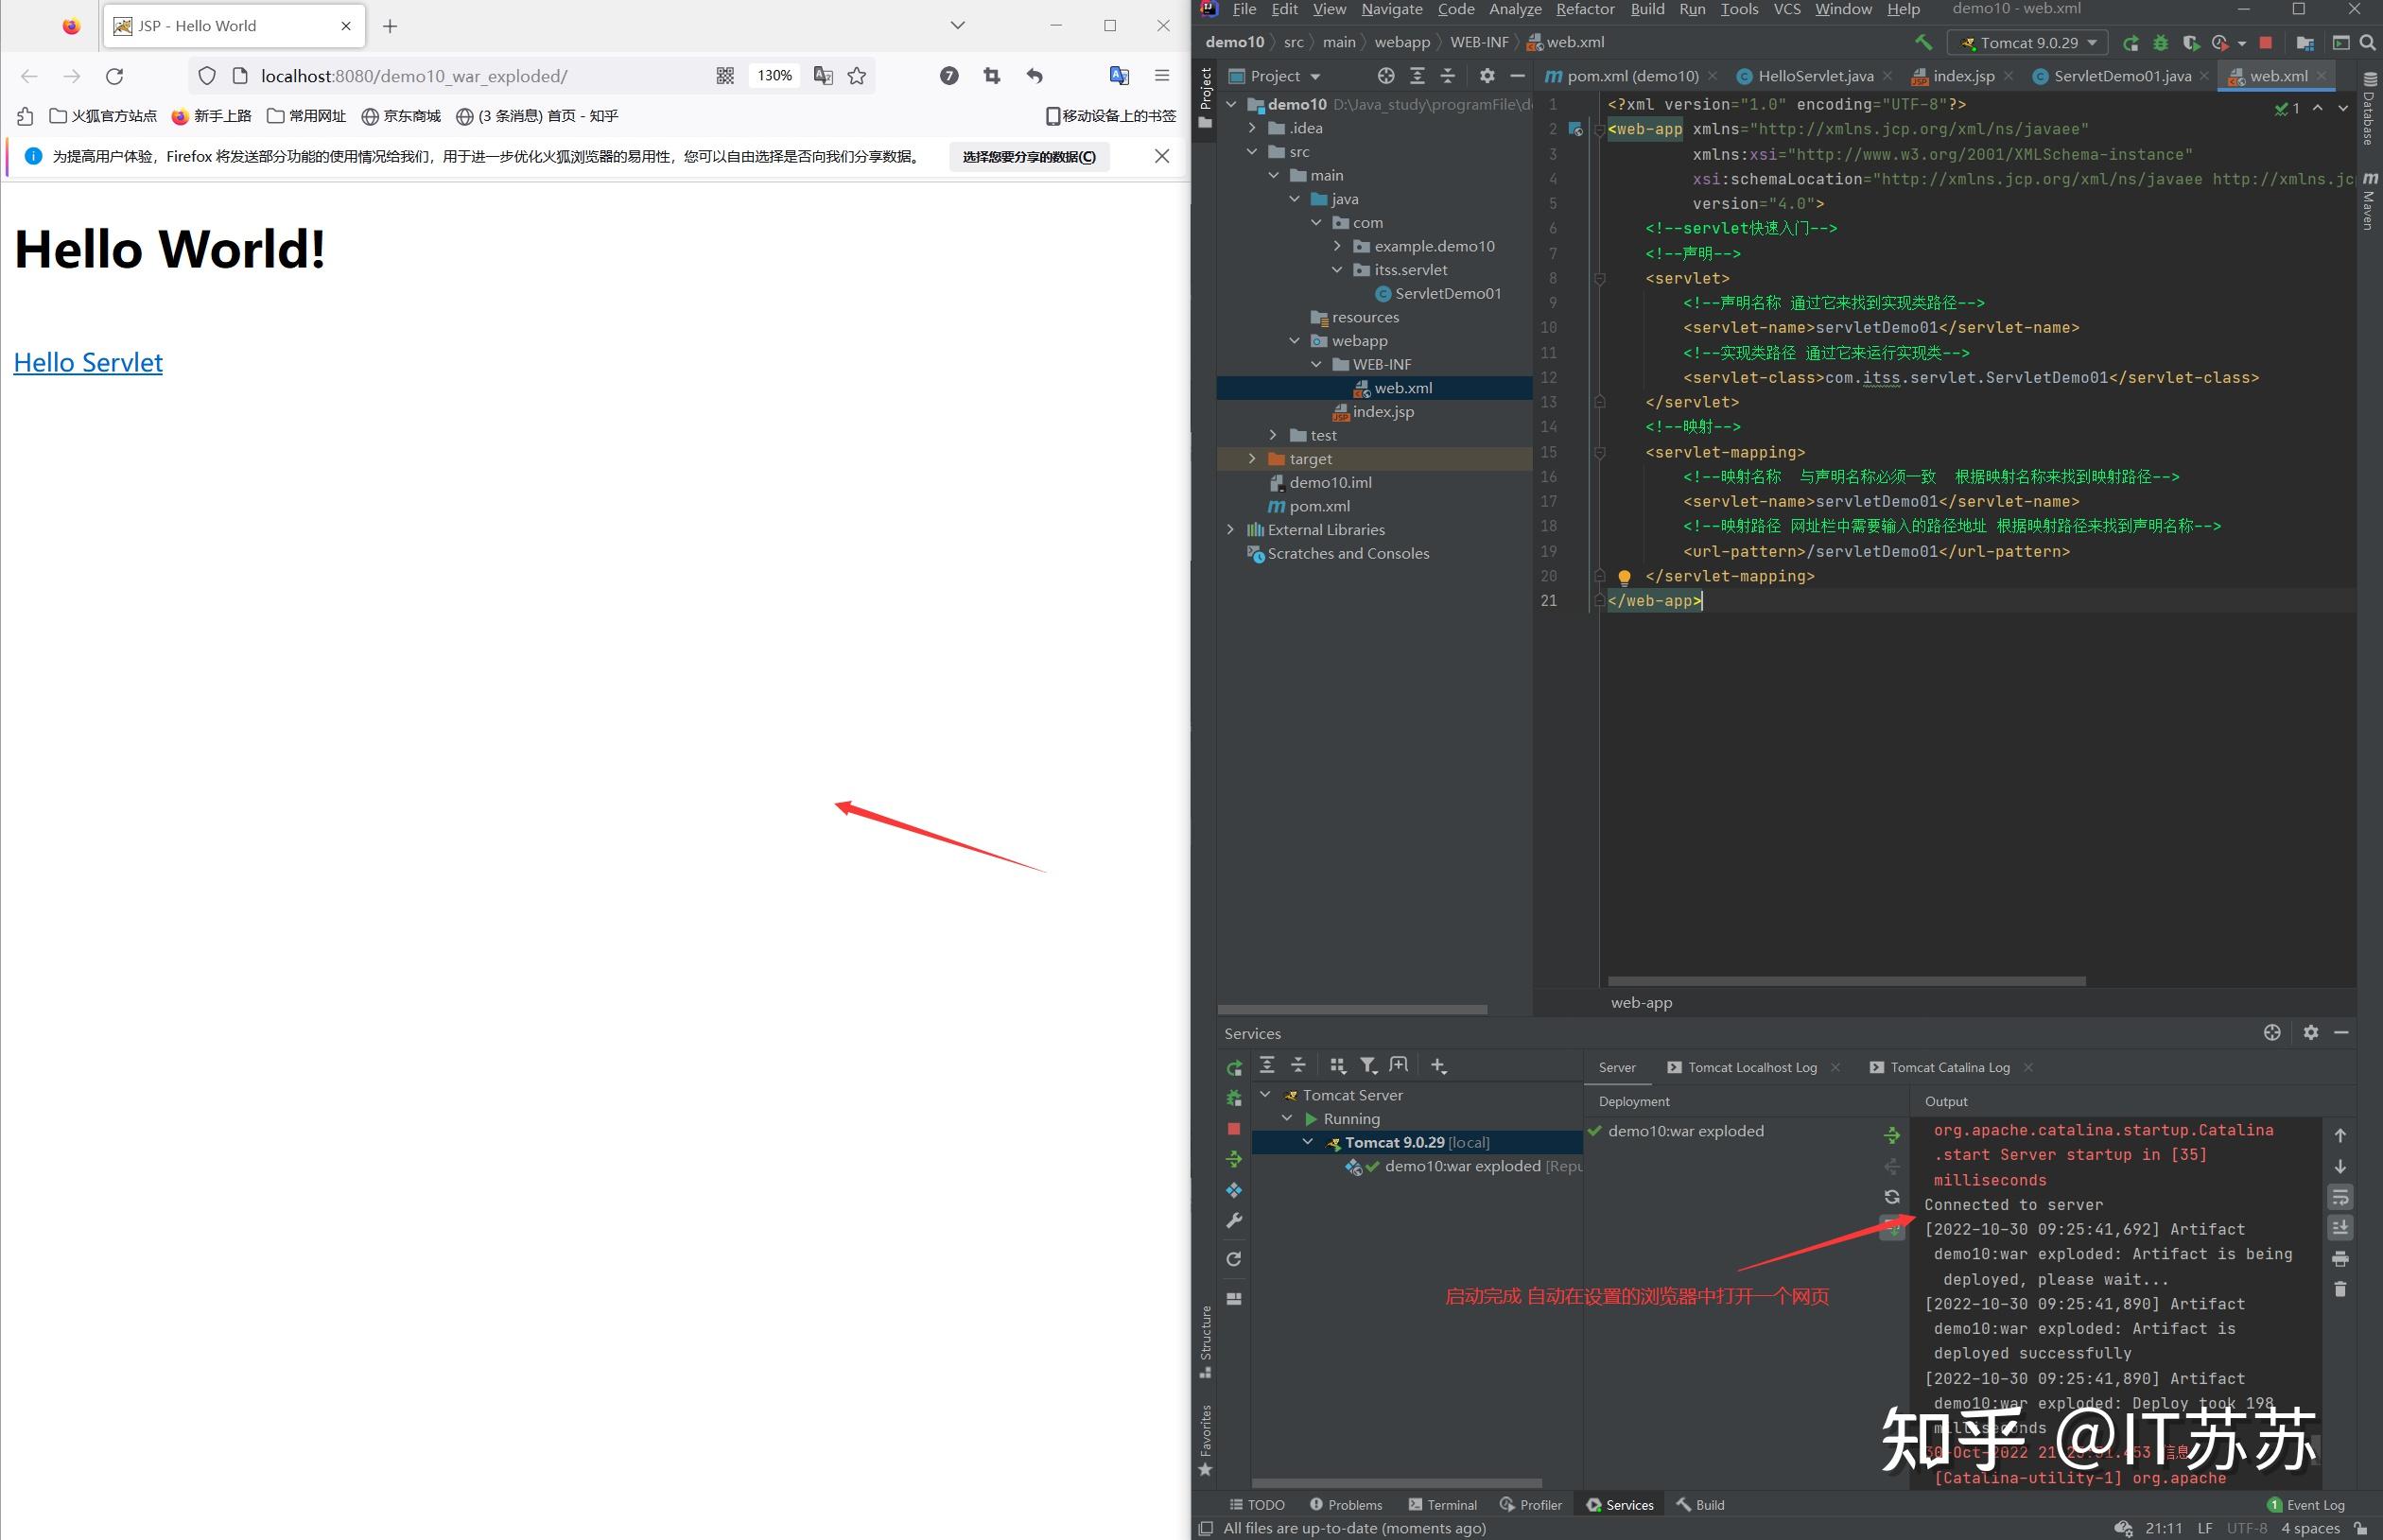This screenshot has height=1540, width=2383.
Task: Open the Refactor menu
Action: point(1584,10)
